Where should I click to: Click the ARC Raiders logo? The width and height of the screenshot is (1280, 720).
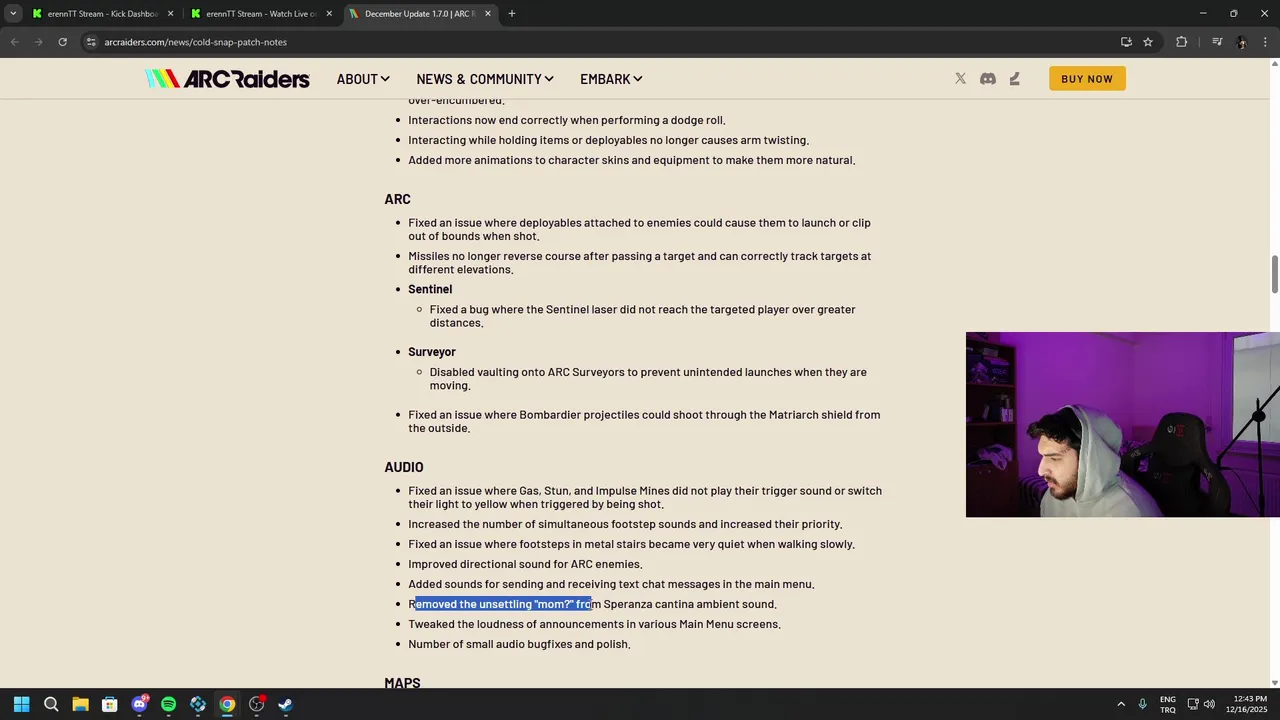point(227,79)
